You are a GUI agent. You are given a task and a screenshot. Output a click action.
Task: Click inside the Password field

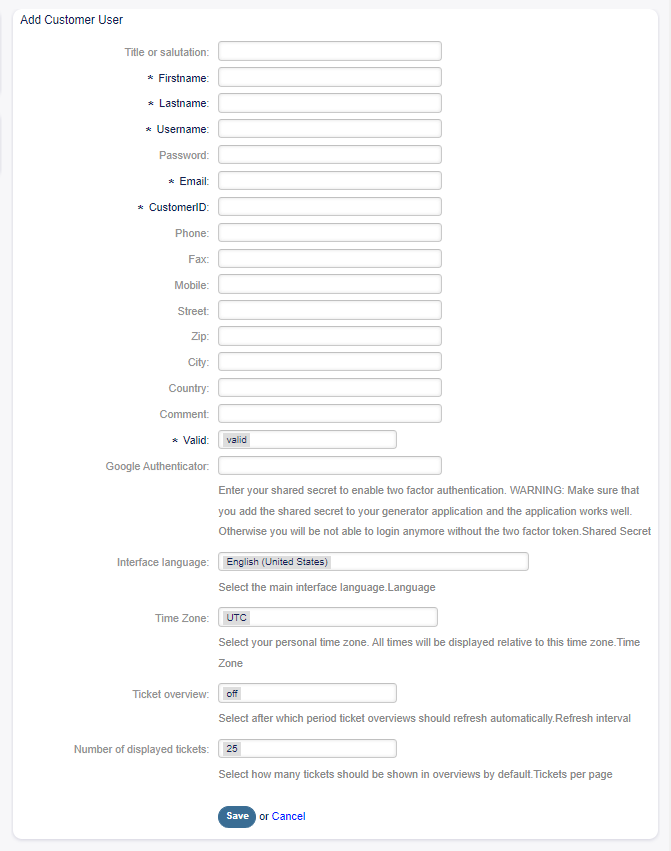(329, 154)
